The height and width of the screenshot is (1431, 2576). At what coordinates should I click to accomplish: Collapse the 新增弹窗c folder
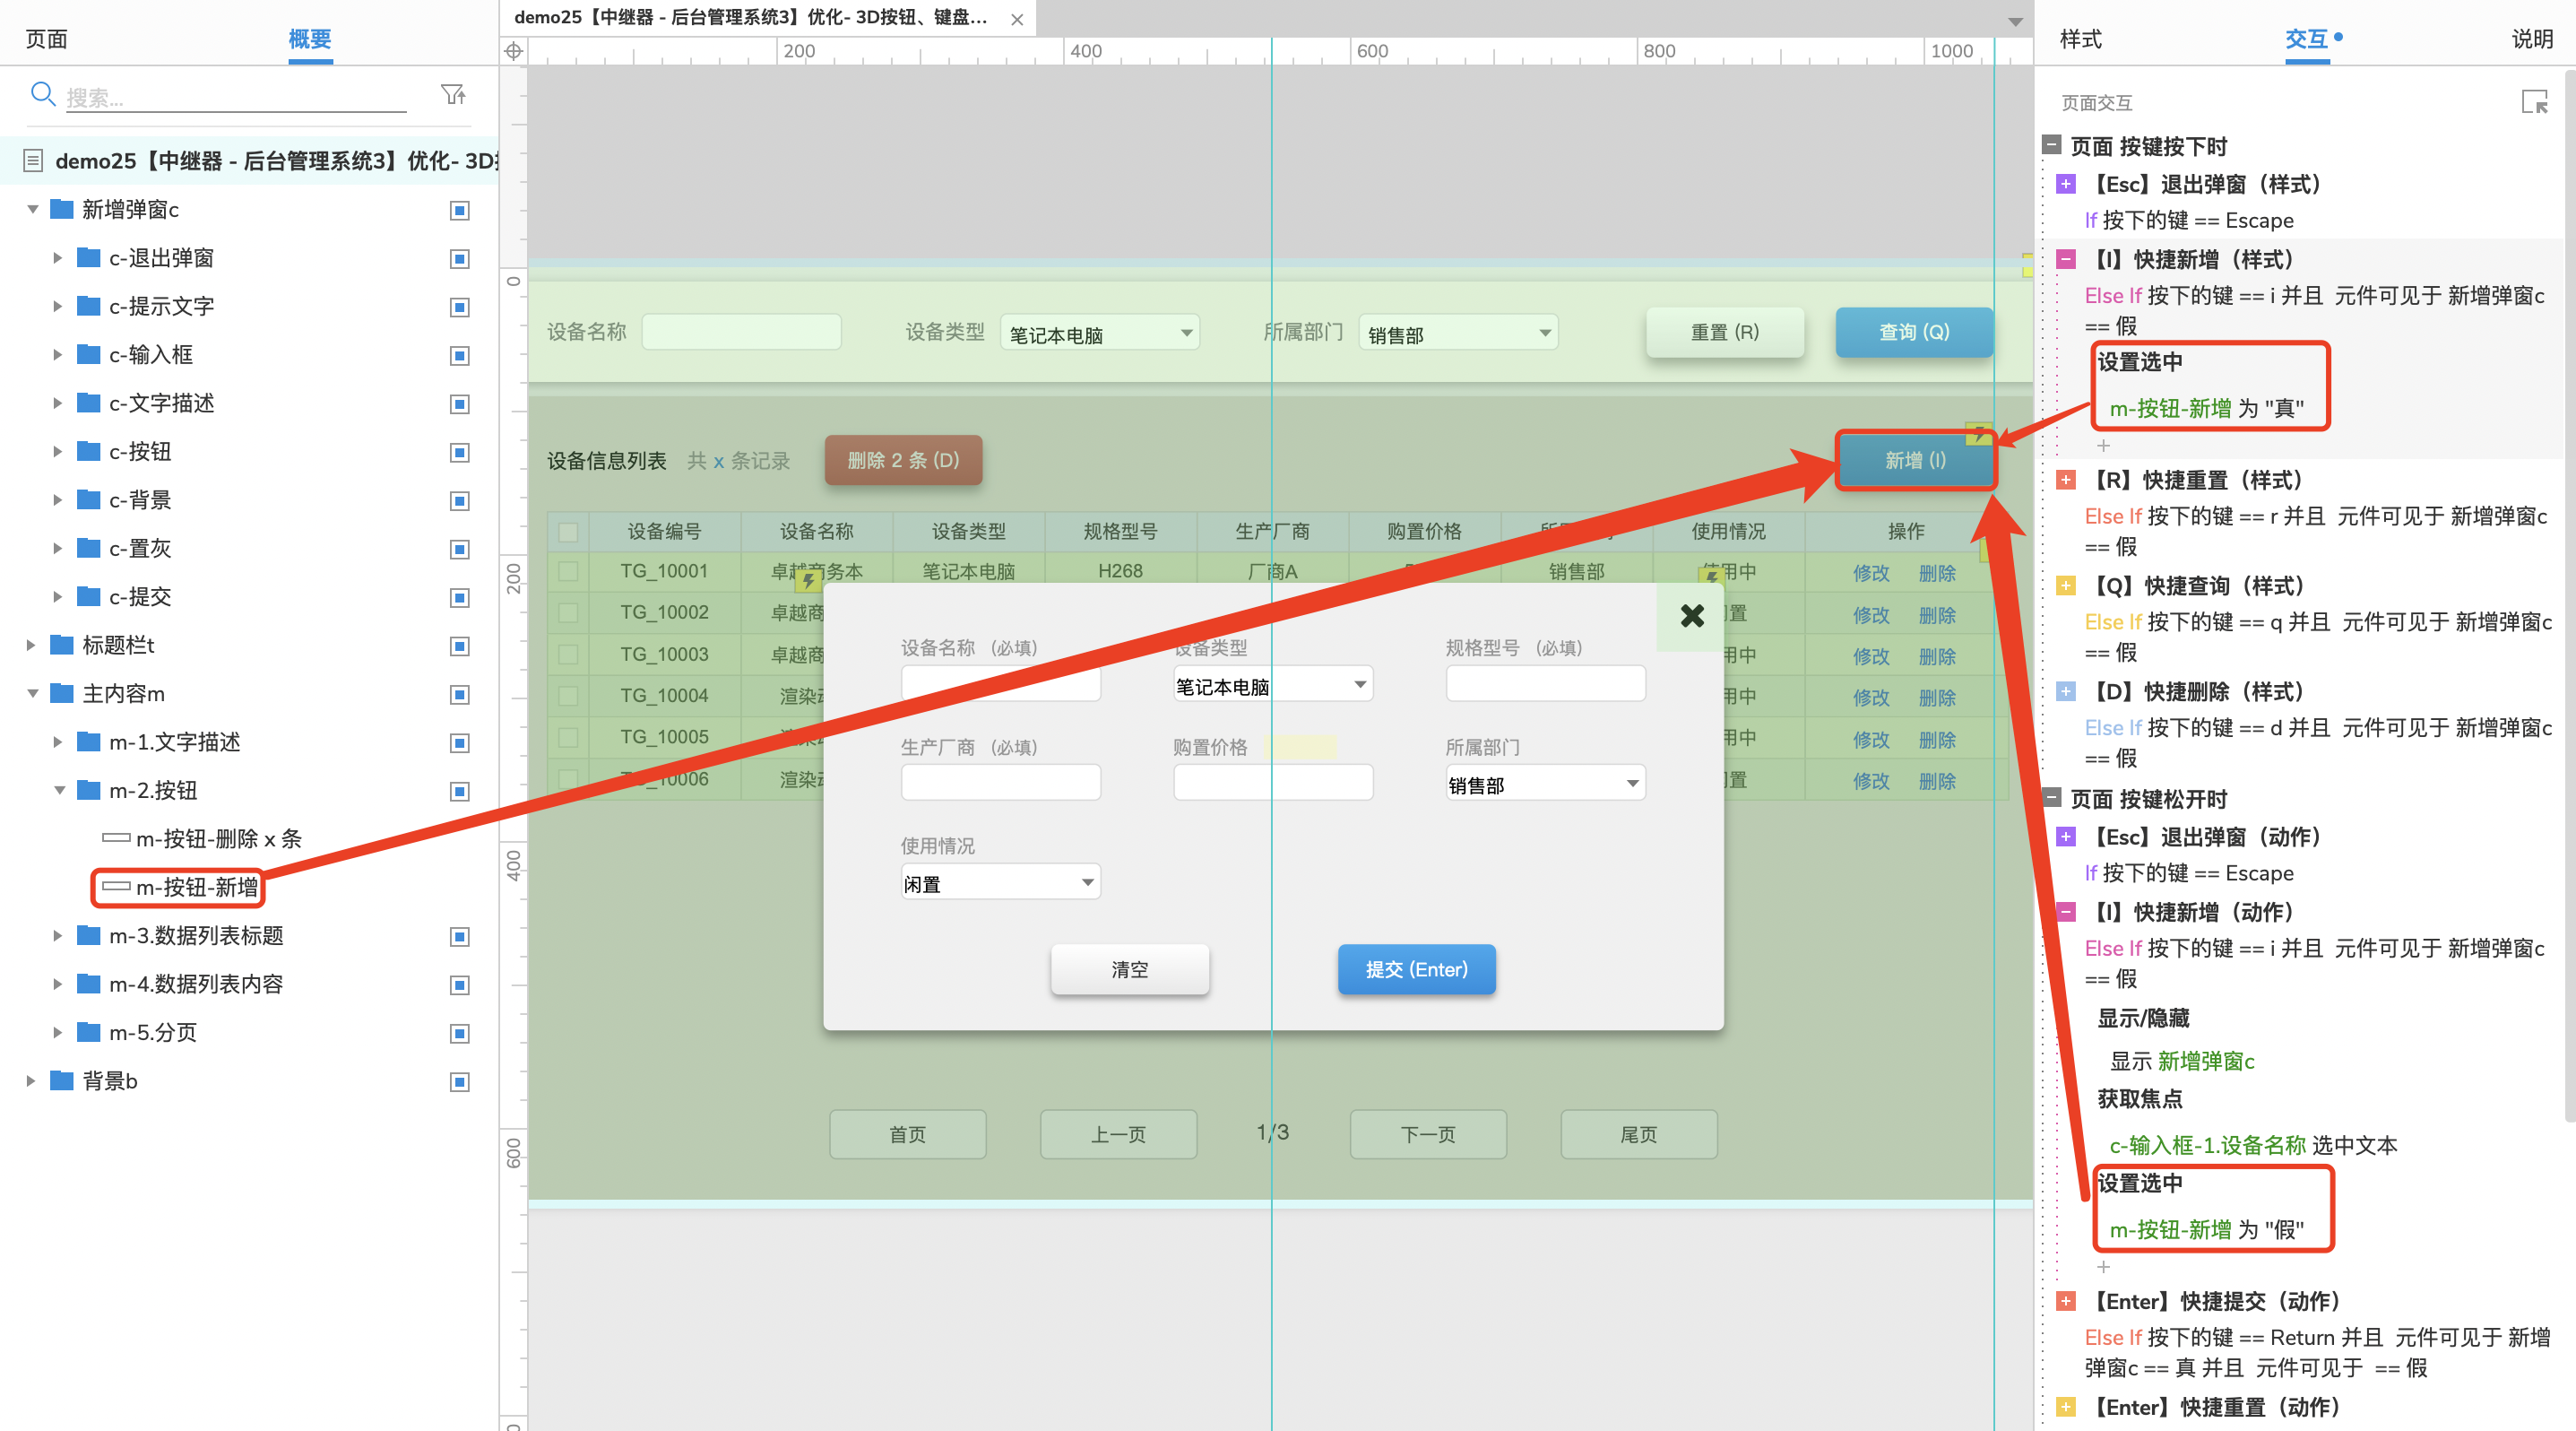click(x=32, y=210)
